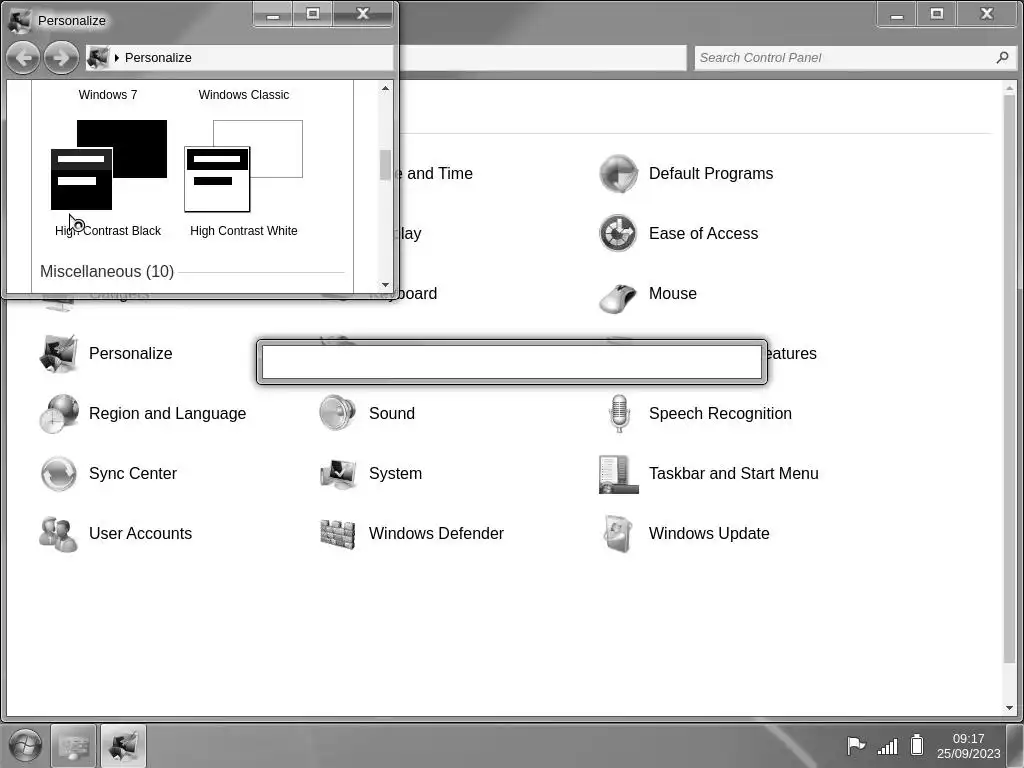
Task: Open the User Accounts link
Action: tap(140, 534)
